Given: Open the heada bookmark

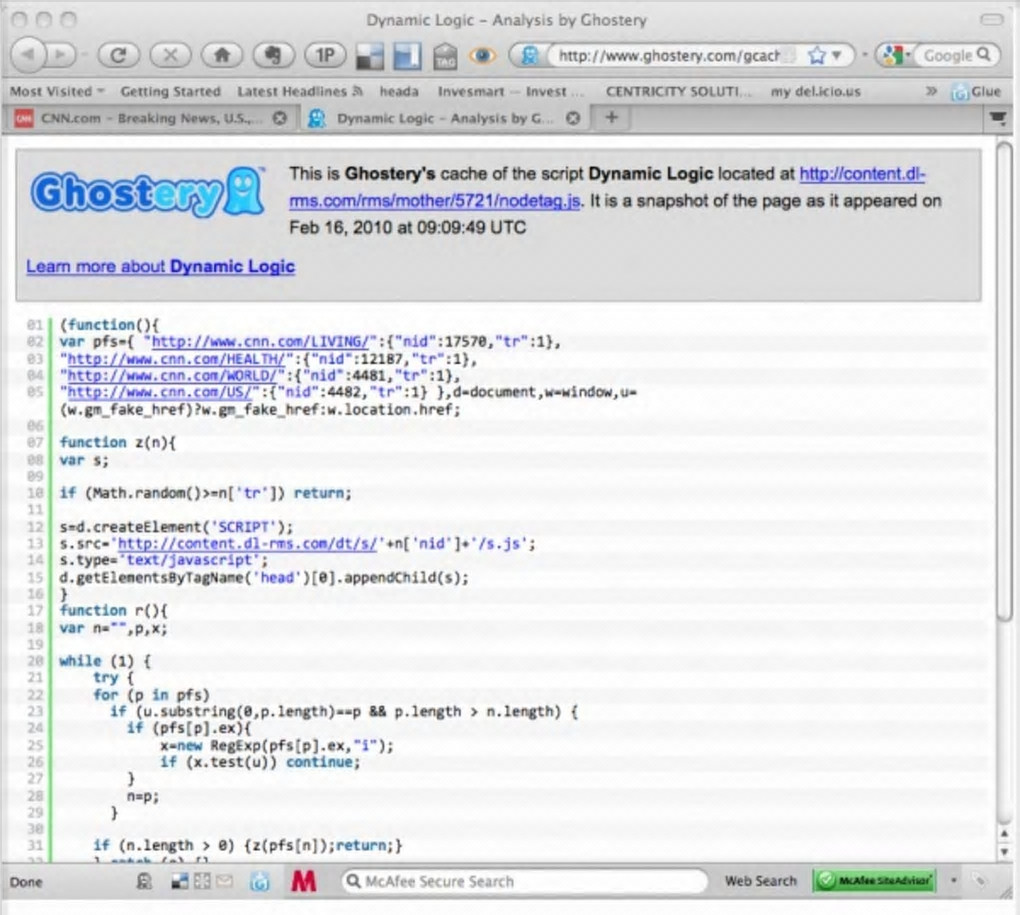Looking at the screenshot, I should (399, 92).
